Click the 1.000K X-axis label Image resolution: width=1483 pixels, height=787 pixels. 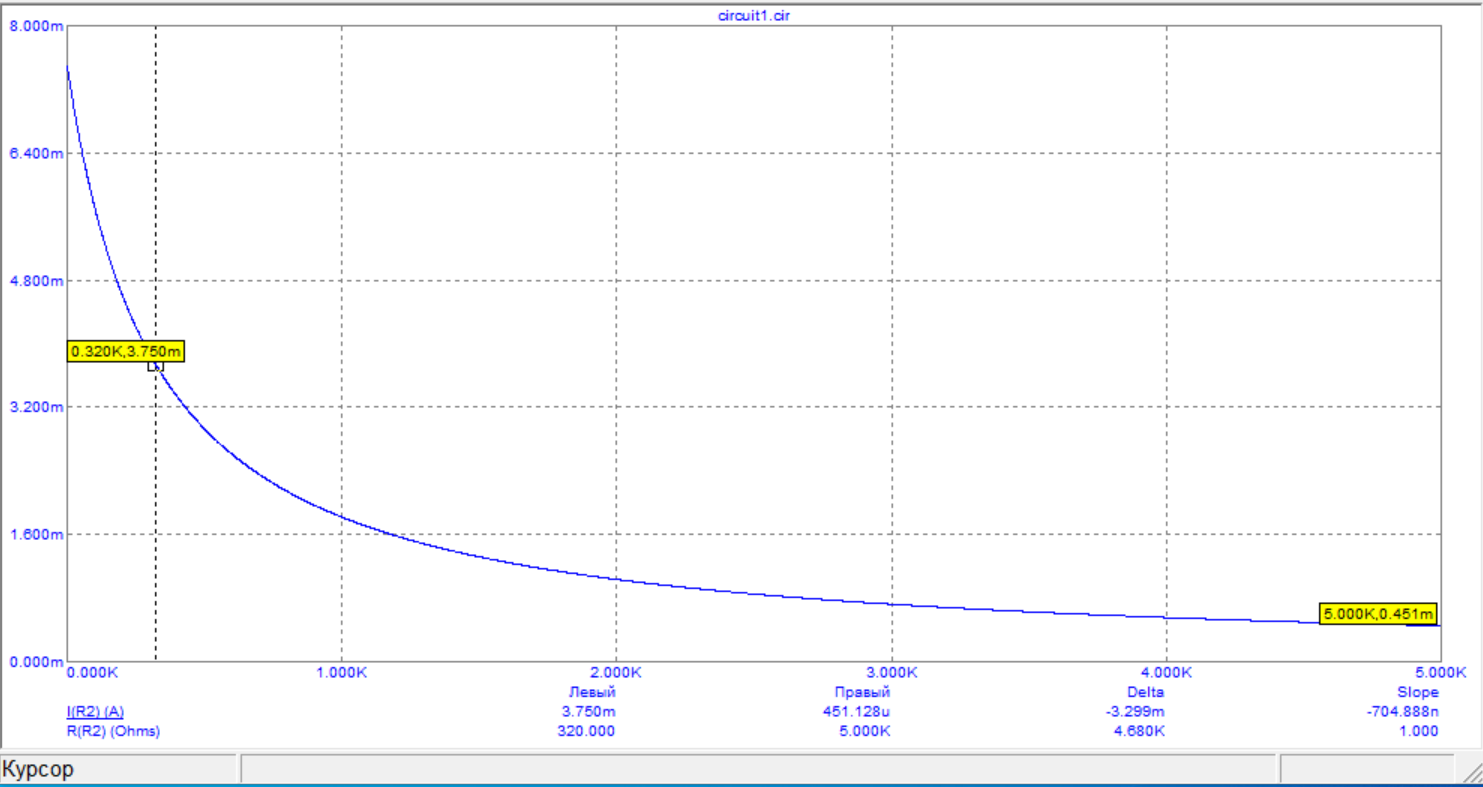342,672
